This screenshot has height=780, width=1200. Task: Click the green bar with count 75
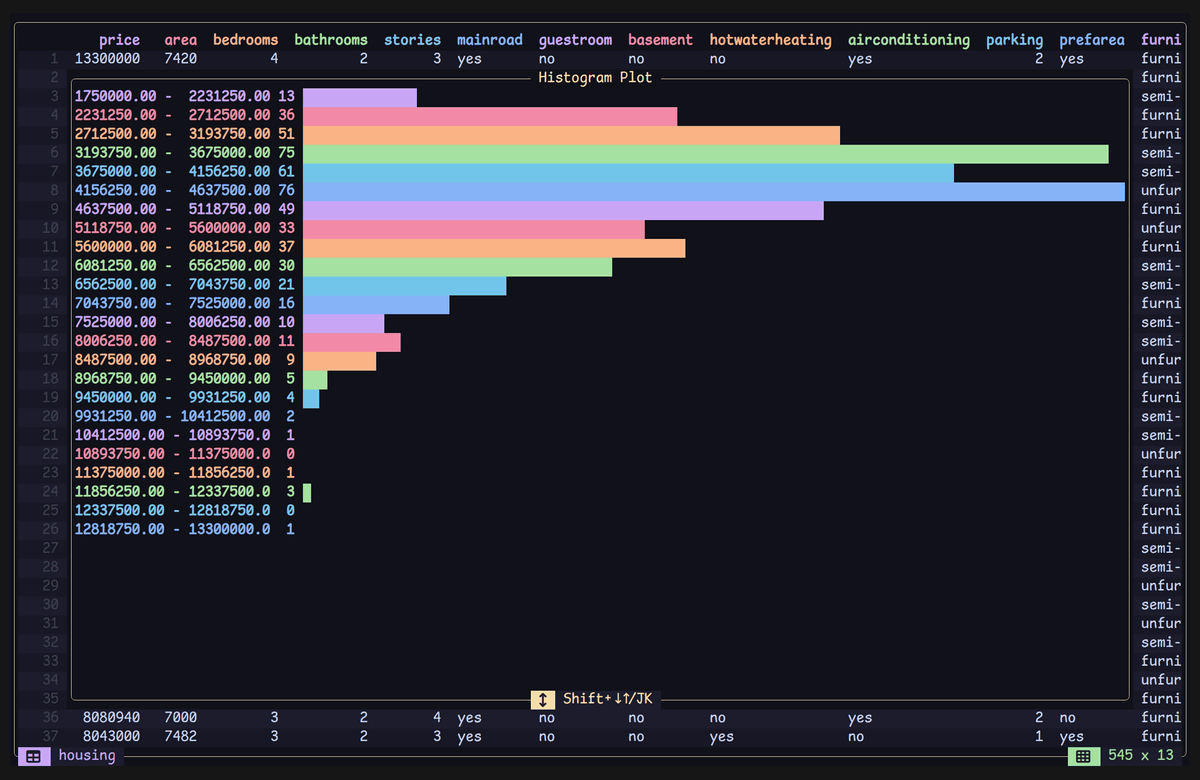pyautogui.click(x=706, y=154)
